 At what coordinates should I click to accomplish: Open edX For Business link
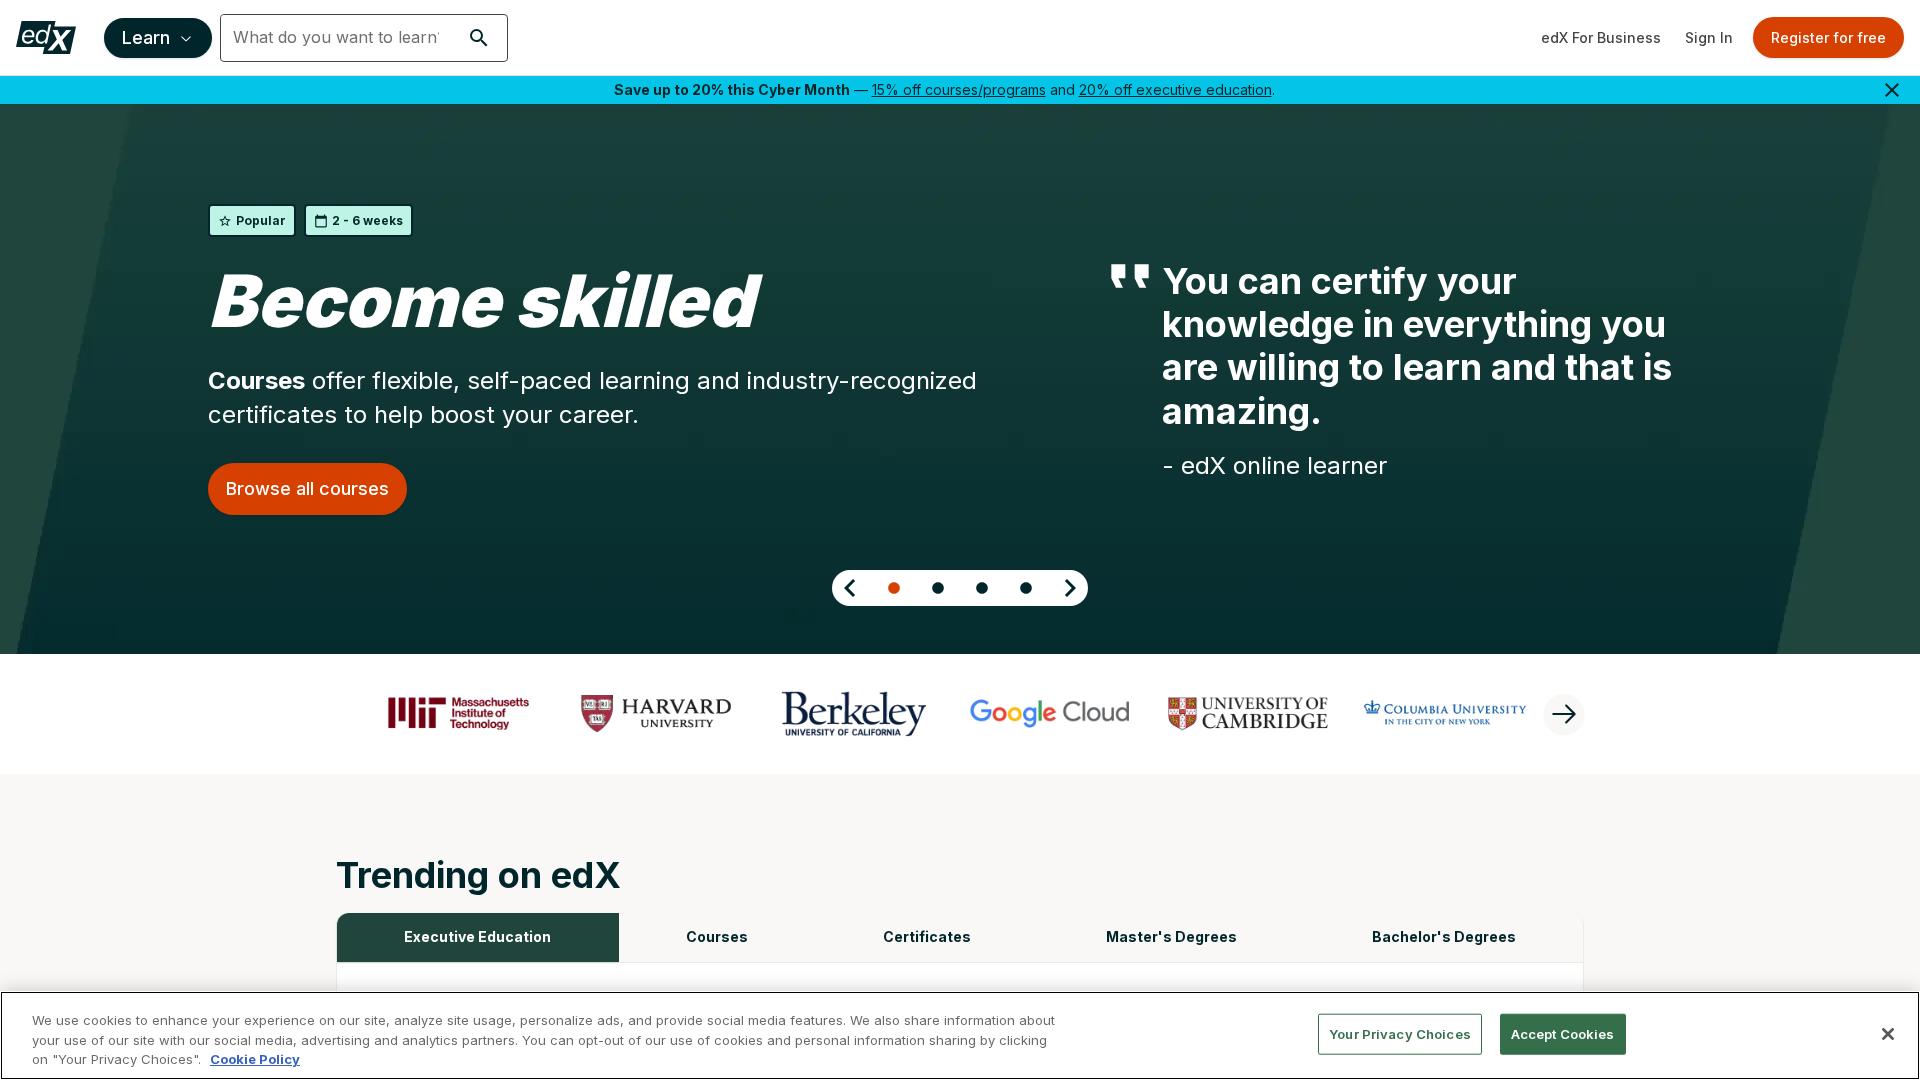(1600, 38)
